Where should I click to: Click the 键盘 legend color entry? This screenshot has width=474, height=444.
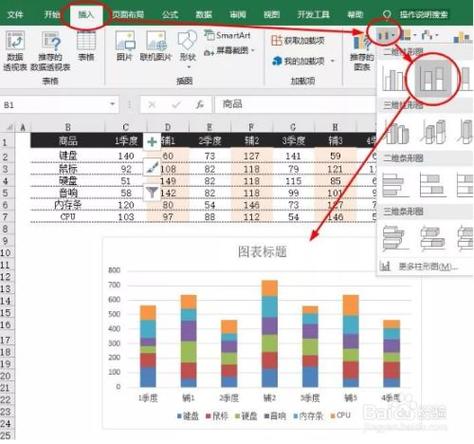[188, 416]
